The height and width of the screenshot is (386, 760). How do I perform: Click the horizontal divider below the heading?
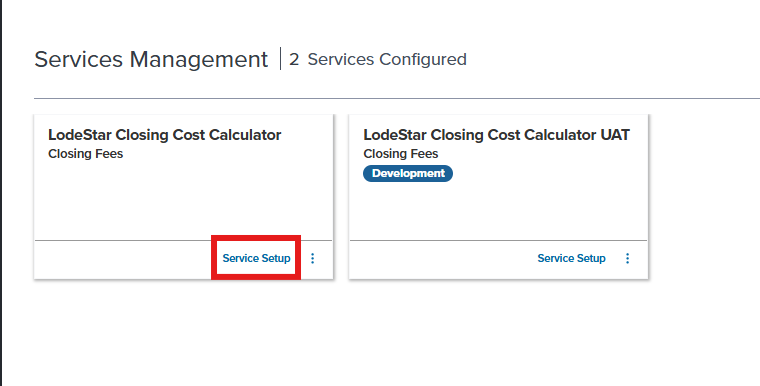pos(397,98)
